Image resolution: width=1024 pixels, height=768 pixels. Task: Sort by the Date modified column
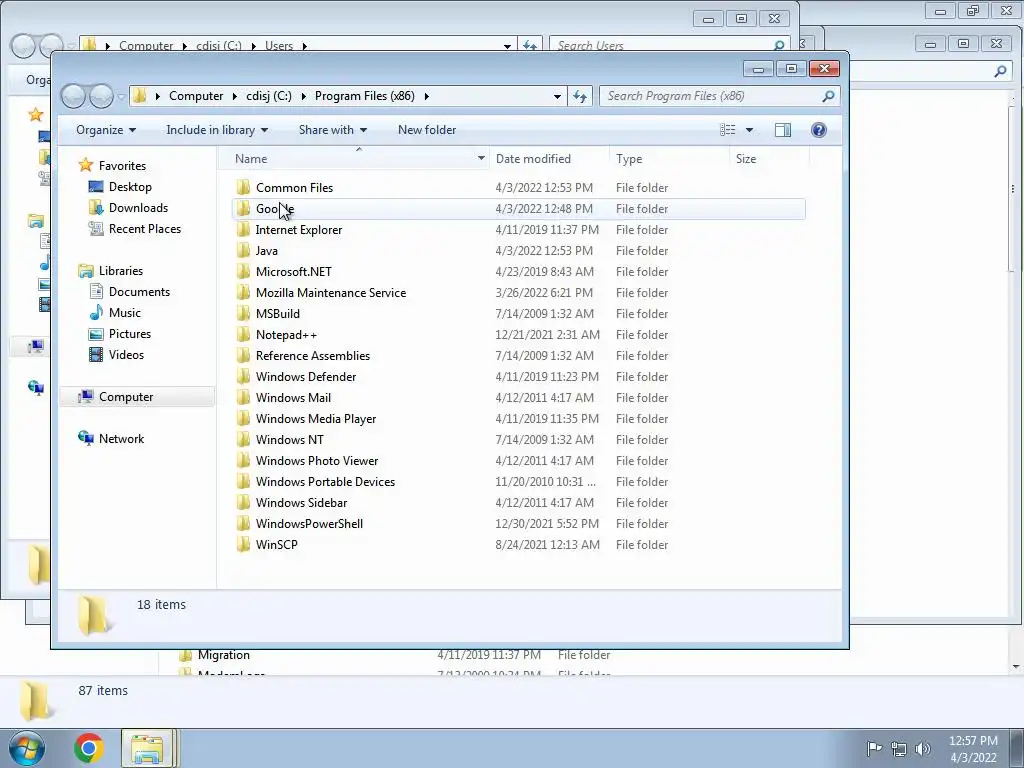[x=549, y=159]
